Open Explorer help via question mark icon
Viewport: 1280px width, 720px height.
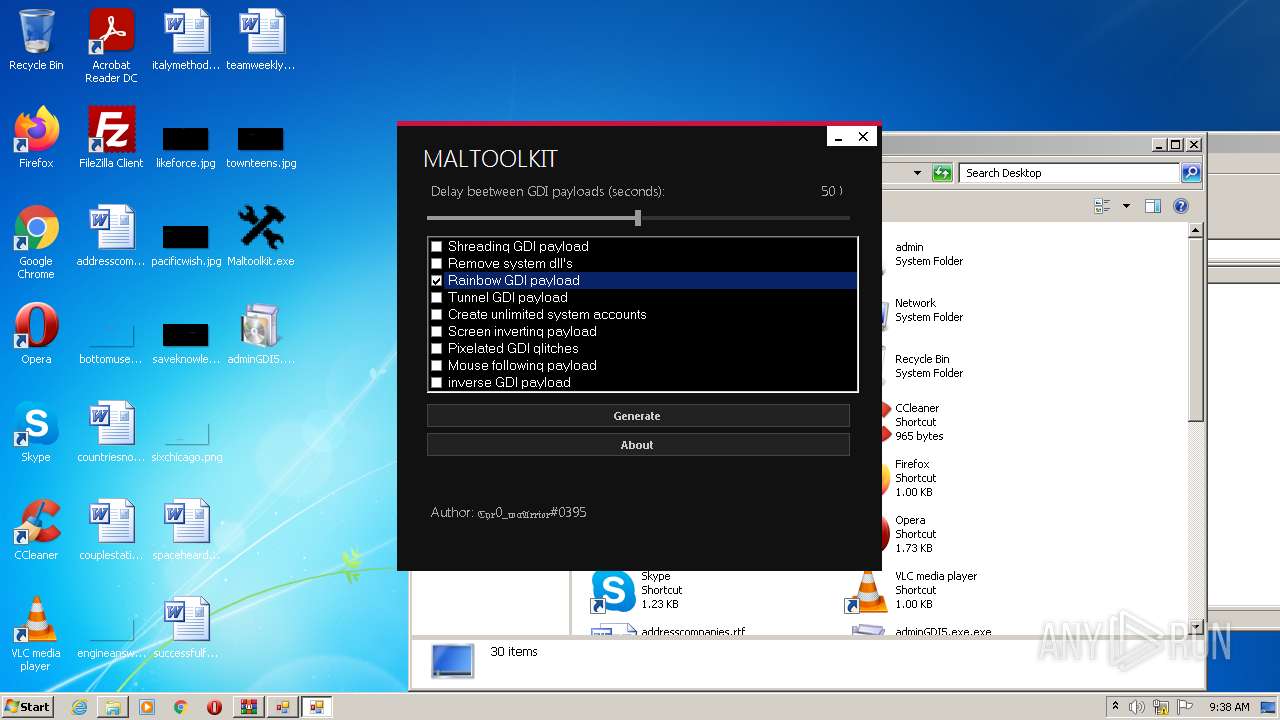point(1181,206)
